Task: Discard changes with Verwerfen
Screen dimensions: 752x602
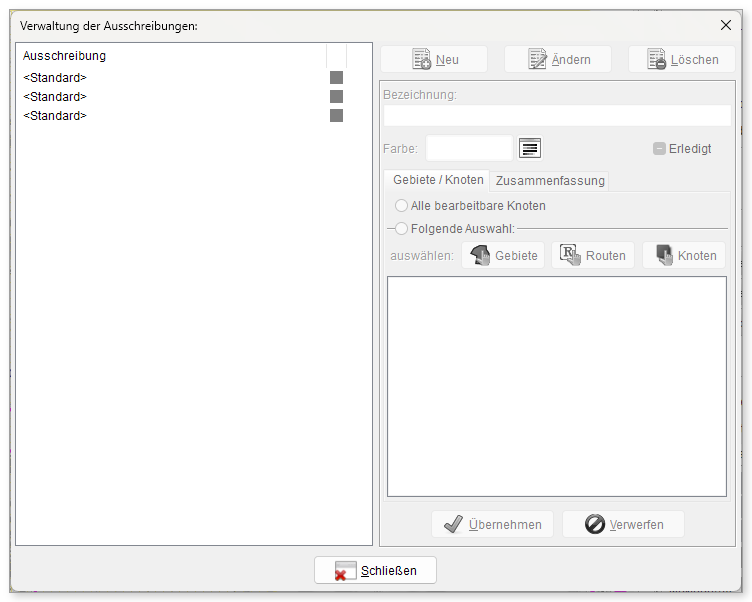Action: (623, 524)
